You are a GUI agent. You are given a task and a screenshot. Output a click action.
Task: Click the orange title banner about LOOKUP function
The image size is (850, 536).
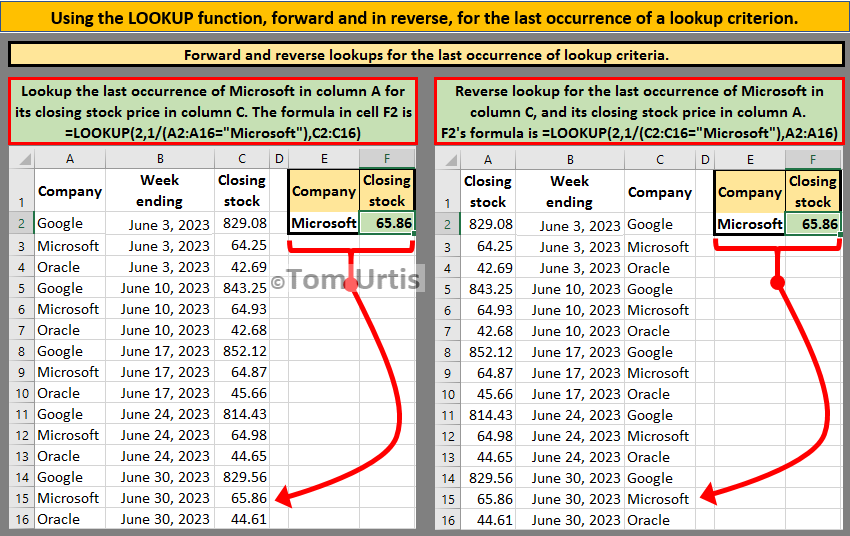424,18
